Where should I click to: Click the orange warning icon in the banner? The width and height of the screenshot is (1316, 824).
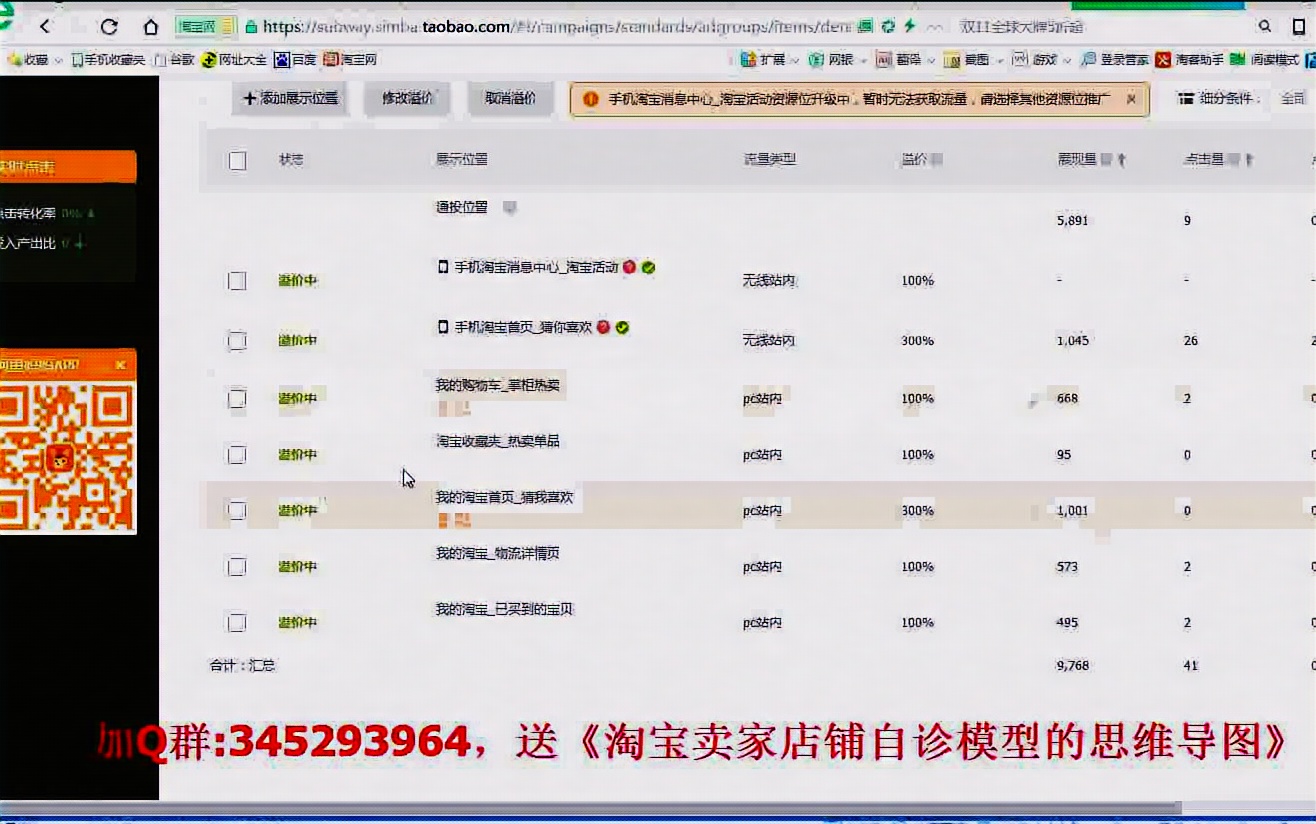590,99
